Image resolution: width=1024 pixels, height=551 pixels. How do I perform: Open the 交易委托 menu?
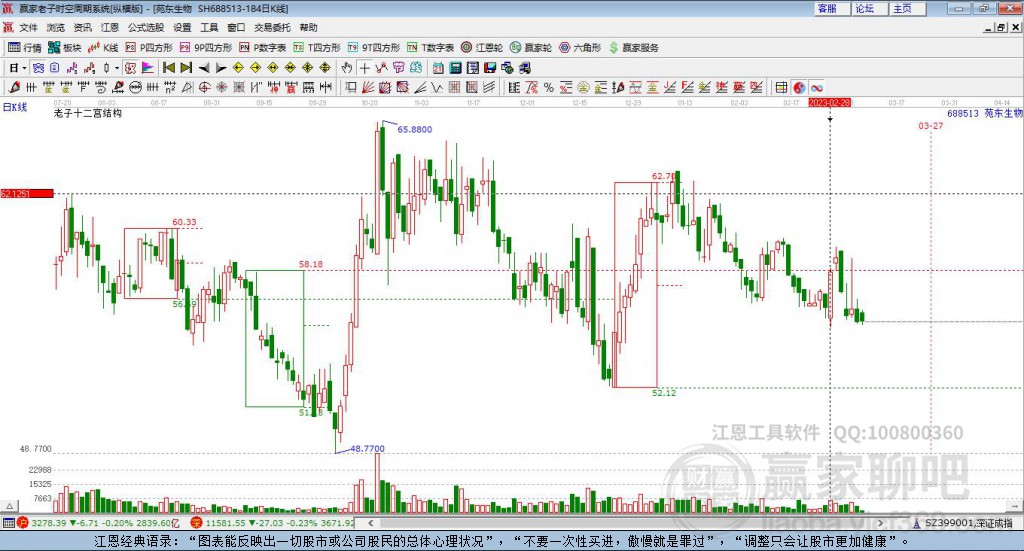coord(272,27)
